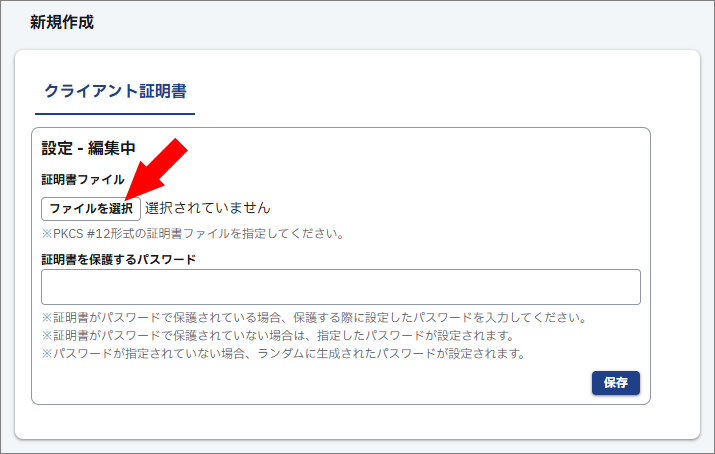This screenshot has height=454, width=715.
Task: Click the 新規作成 page heading
Action: click(62, 22)
